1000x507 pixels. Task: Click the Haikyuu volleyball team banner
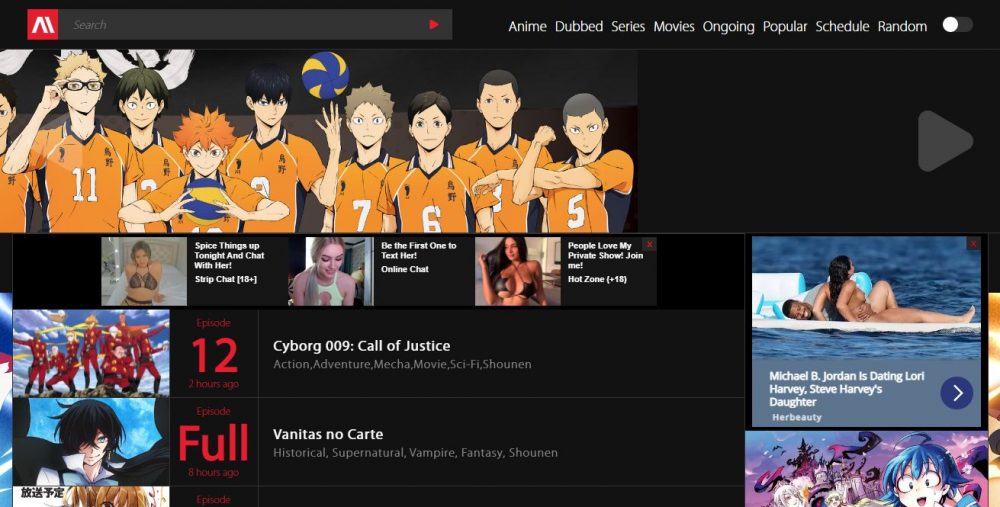[x=319, y=141]
